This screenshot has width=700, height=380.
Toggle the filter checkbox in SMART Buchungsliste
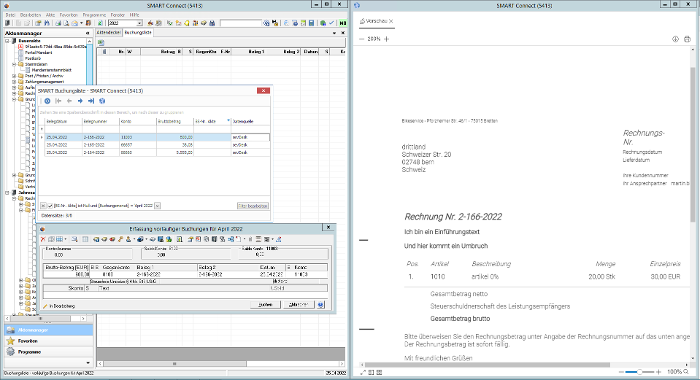point(50,206)
